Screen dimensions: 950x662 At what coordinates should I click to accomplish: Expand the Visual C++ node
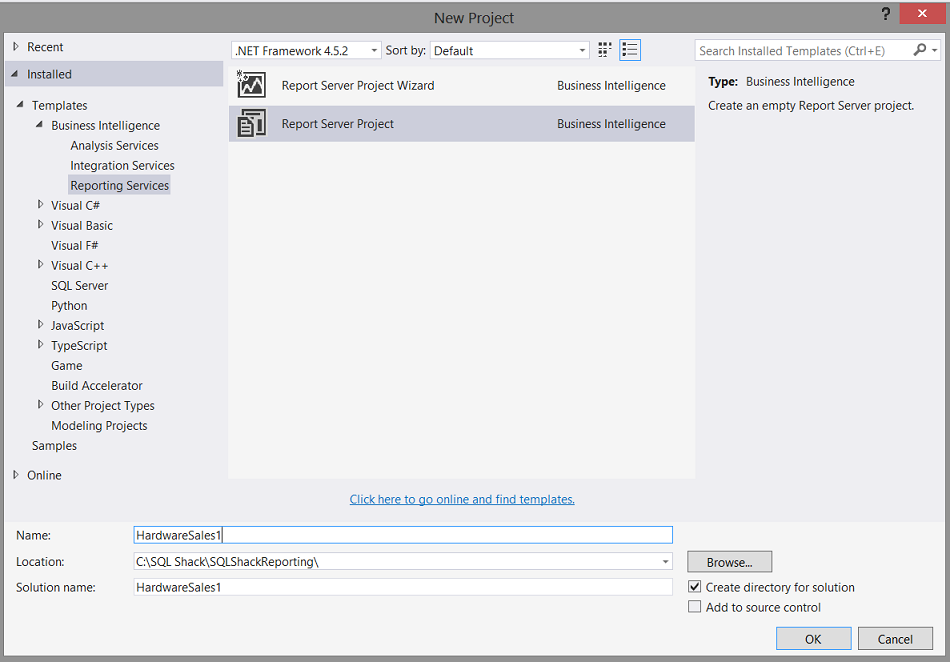tap(41, 265)
